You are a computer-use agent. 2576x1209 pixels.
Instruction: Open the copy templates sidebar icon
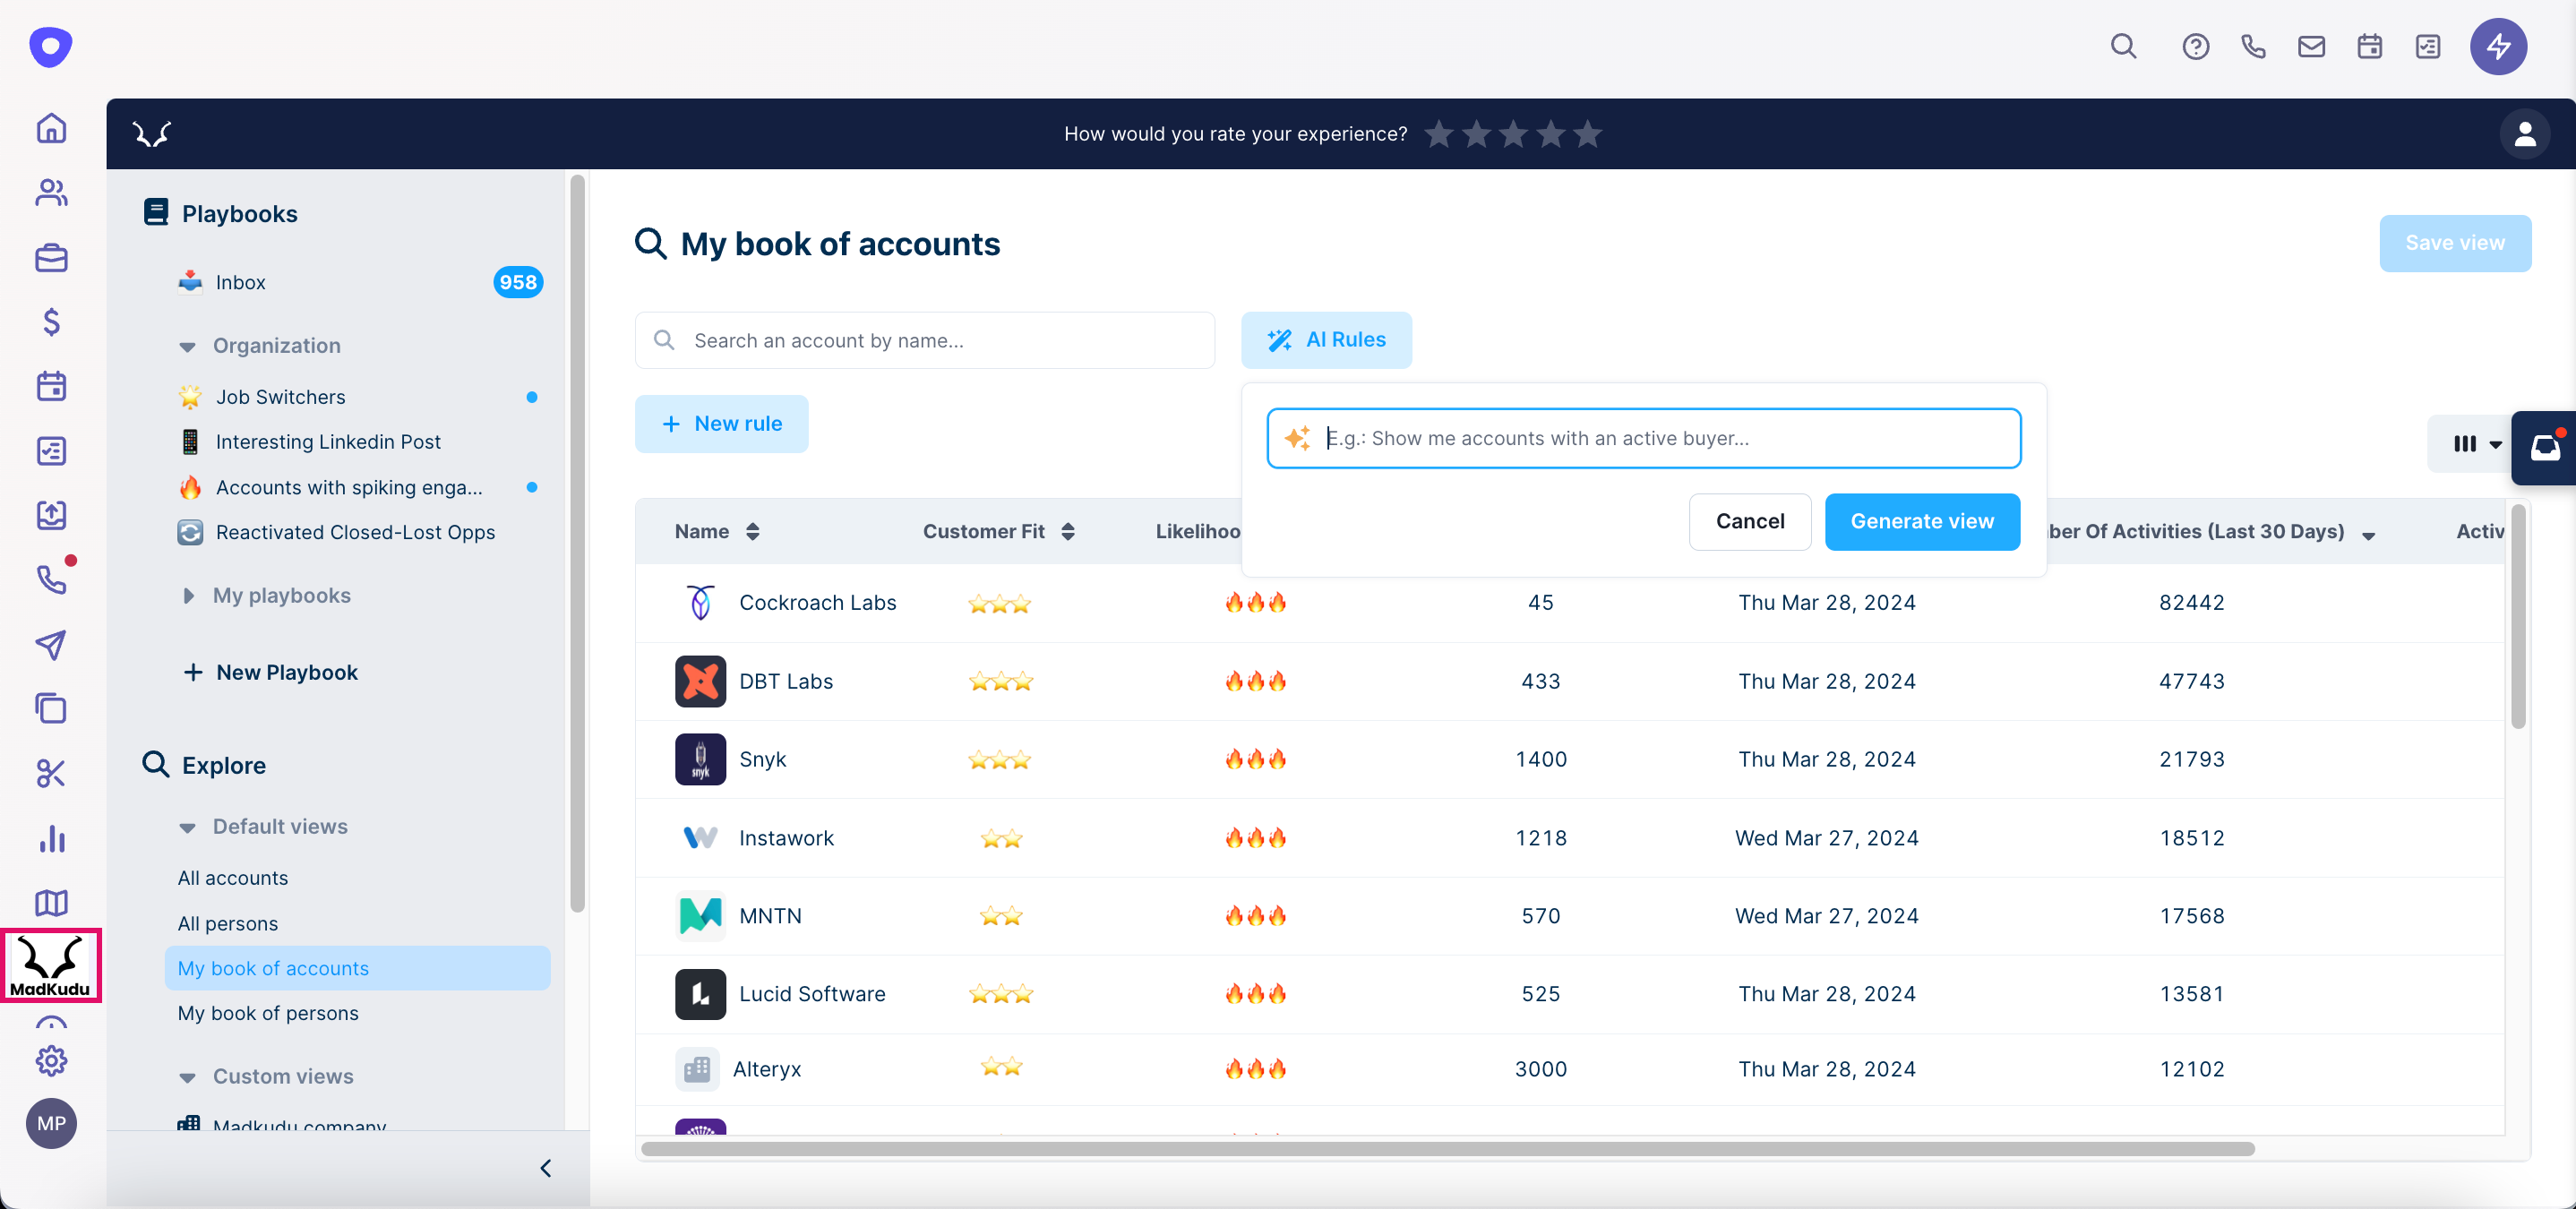[51, 708]
